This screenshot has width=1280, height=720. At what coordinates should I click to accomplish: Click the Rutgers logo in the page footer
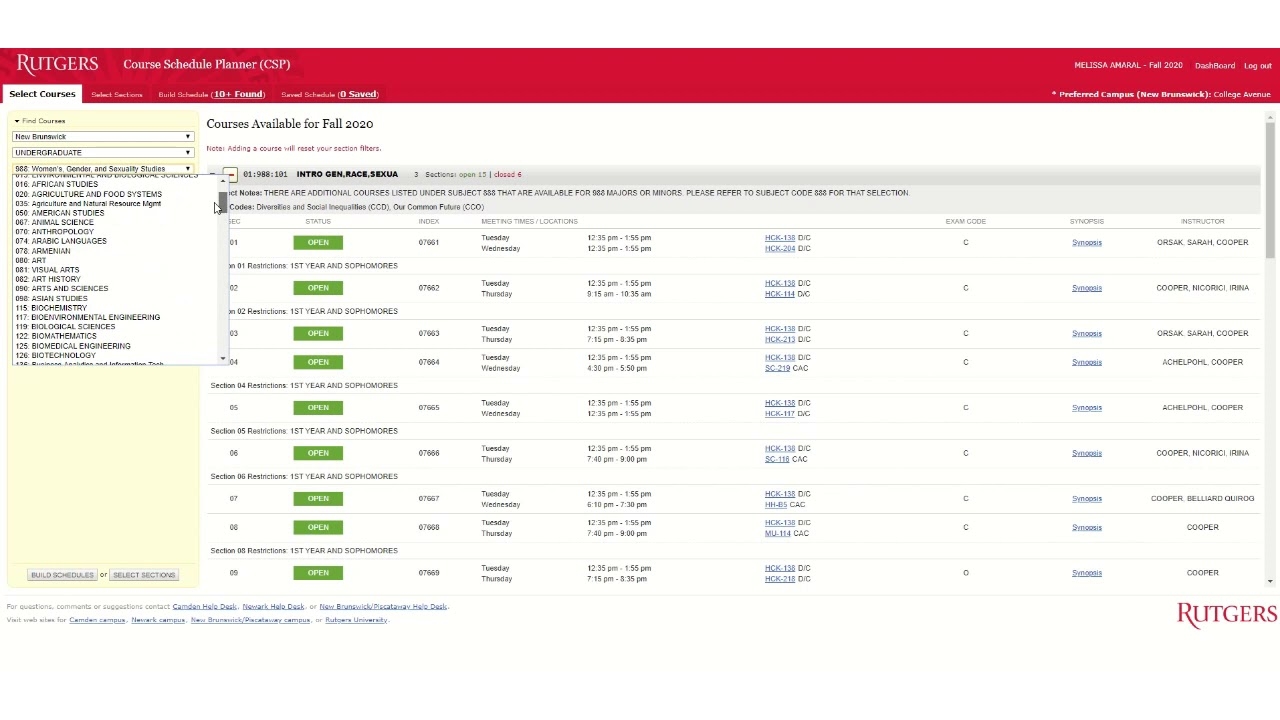click(1226, 613)
